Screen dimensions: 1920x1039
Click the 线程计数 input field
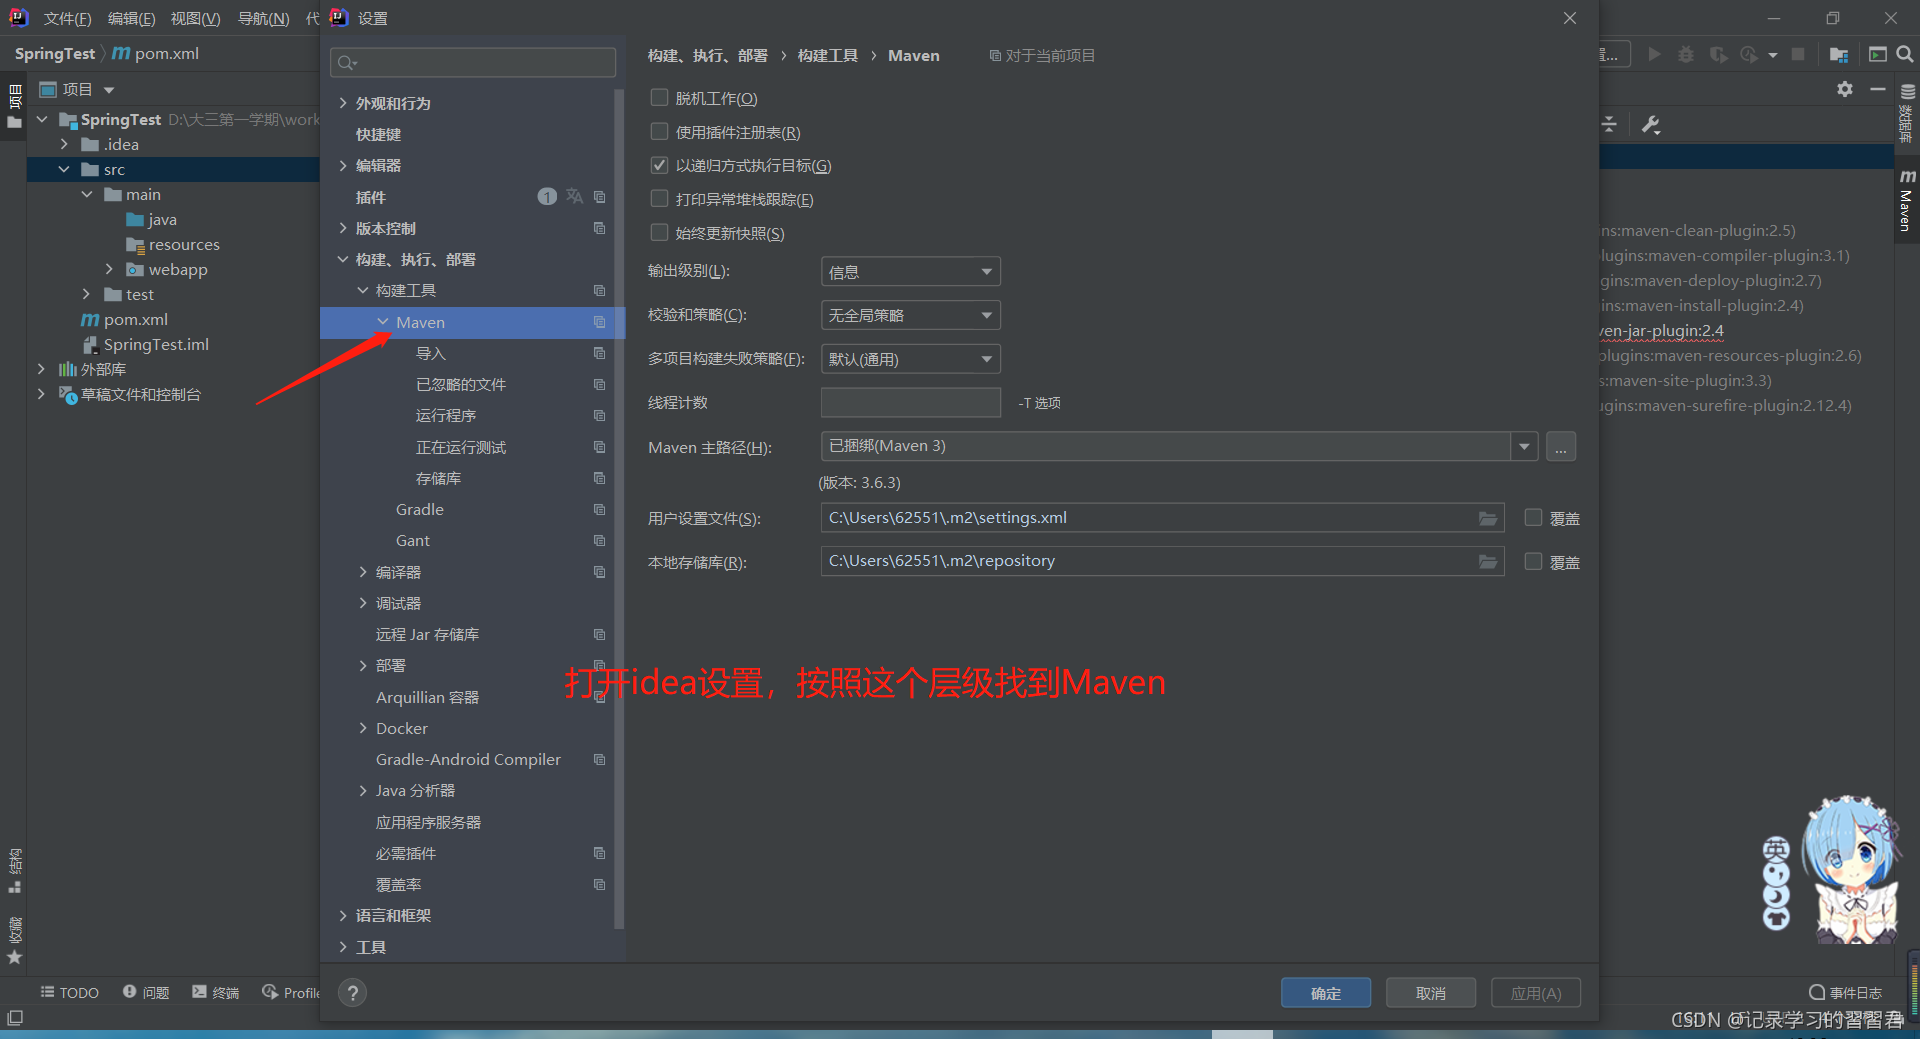[x=910, y=402]
